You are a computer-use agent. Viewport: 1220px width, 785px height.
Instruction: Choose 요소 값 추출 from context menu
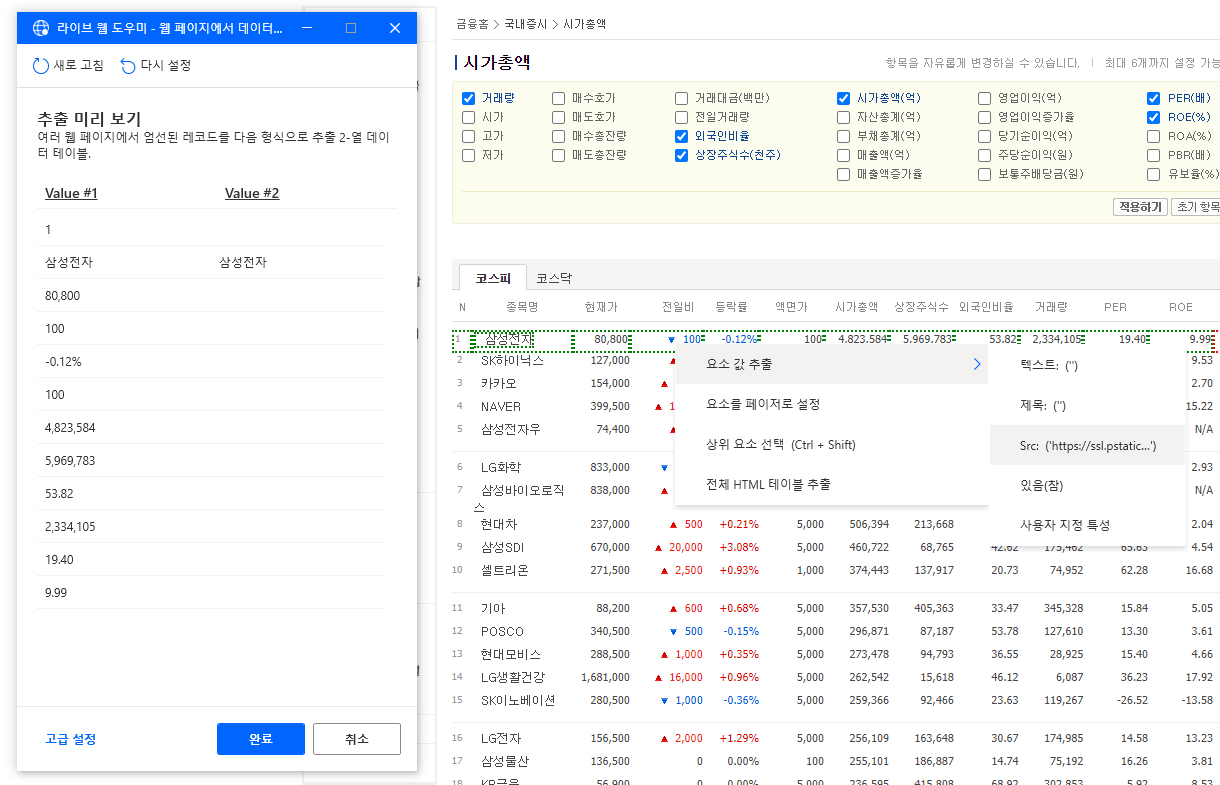831,365
